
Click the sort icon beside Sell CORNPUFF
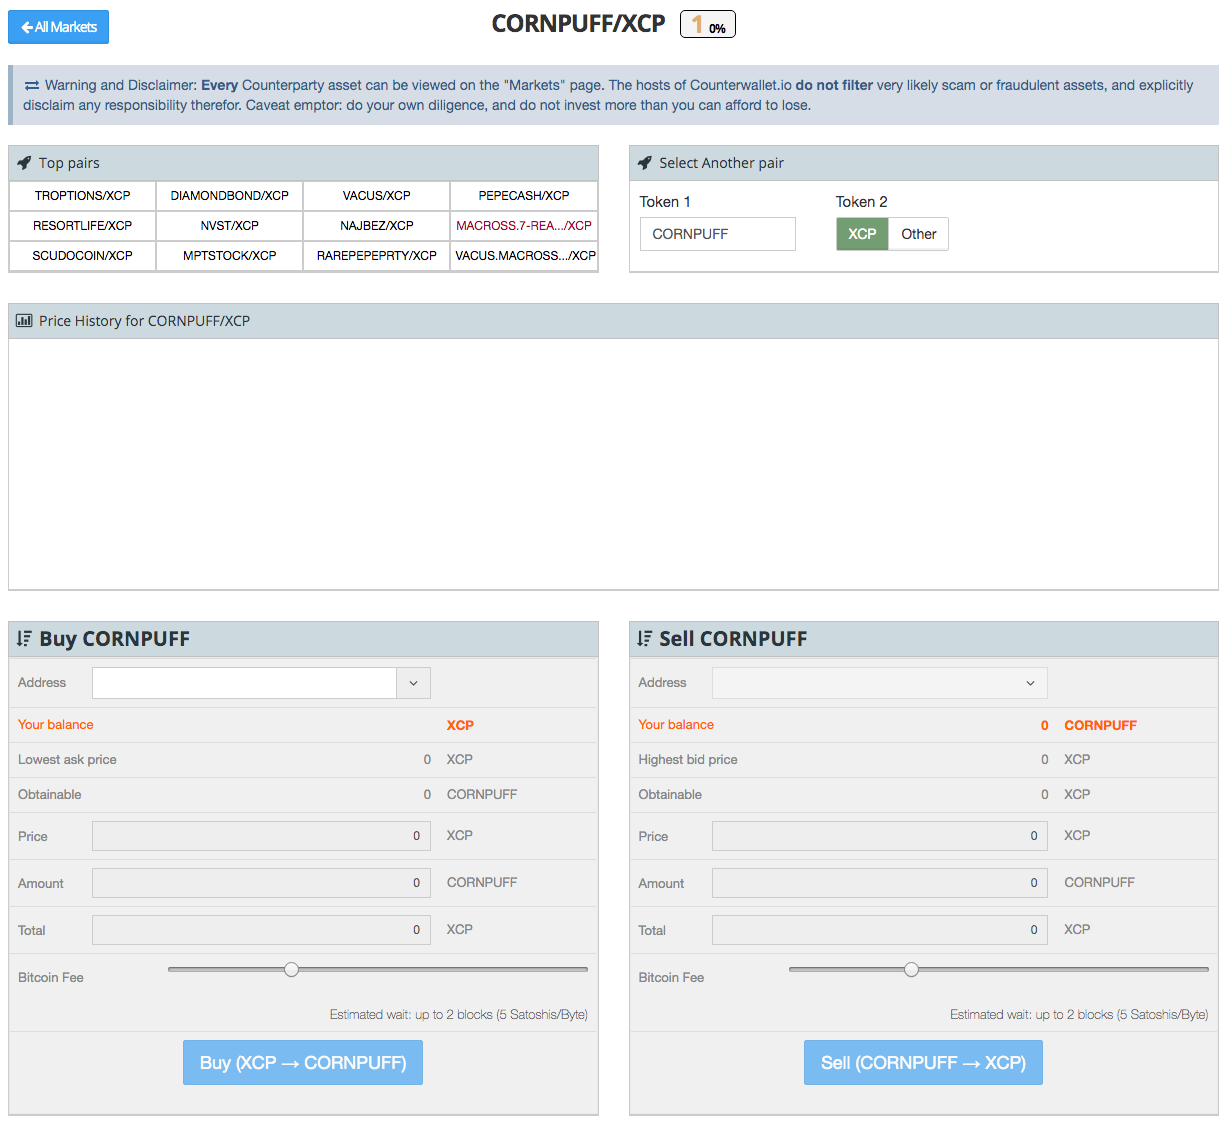pos(645,638)
